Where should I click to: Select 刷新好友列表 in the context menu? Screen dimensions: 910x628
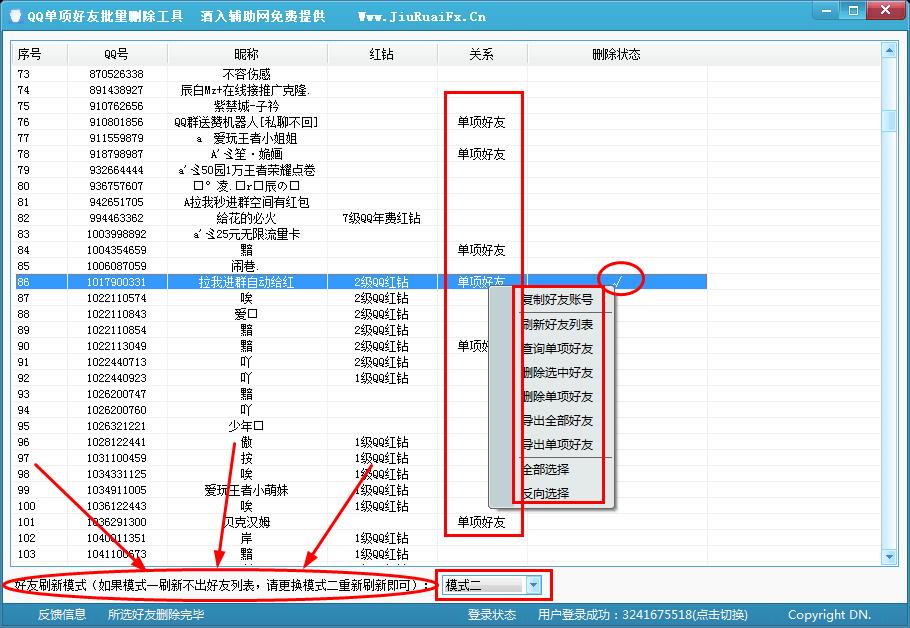[557, 324]
